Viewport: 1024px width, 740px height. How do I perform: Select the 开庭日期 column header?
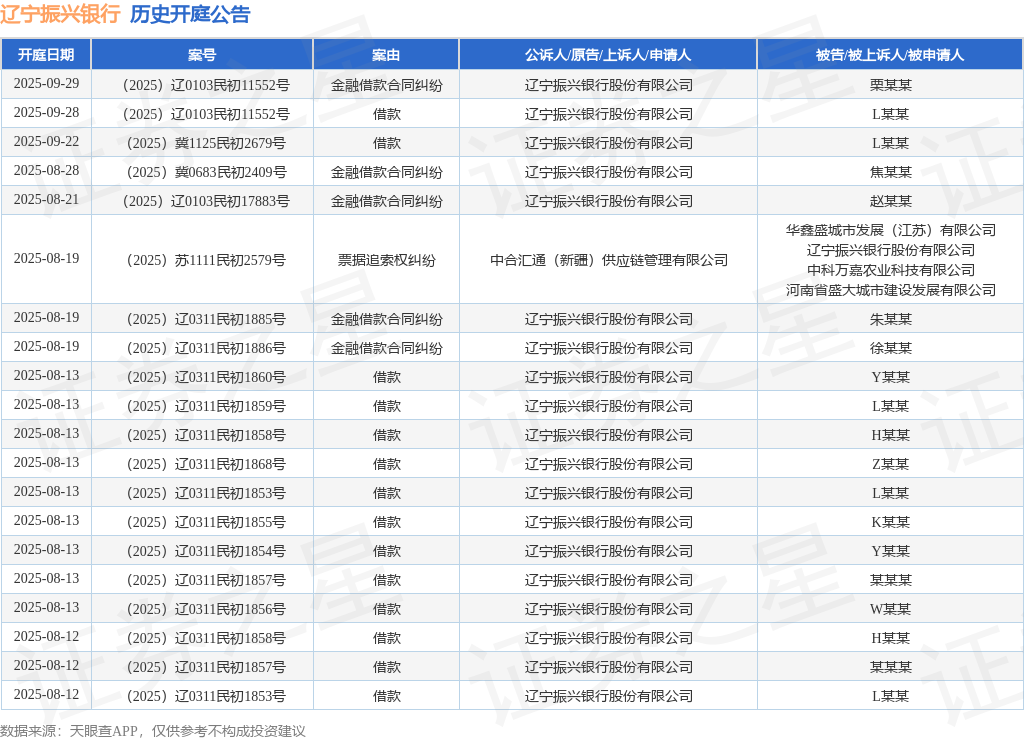click(46, 55)
